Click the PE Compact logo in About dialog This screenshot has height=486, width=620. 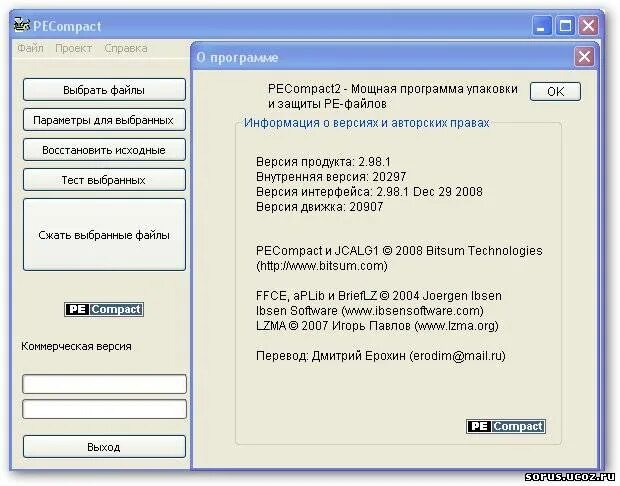506,426
